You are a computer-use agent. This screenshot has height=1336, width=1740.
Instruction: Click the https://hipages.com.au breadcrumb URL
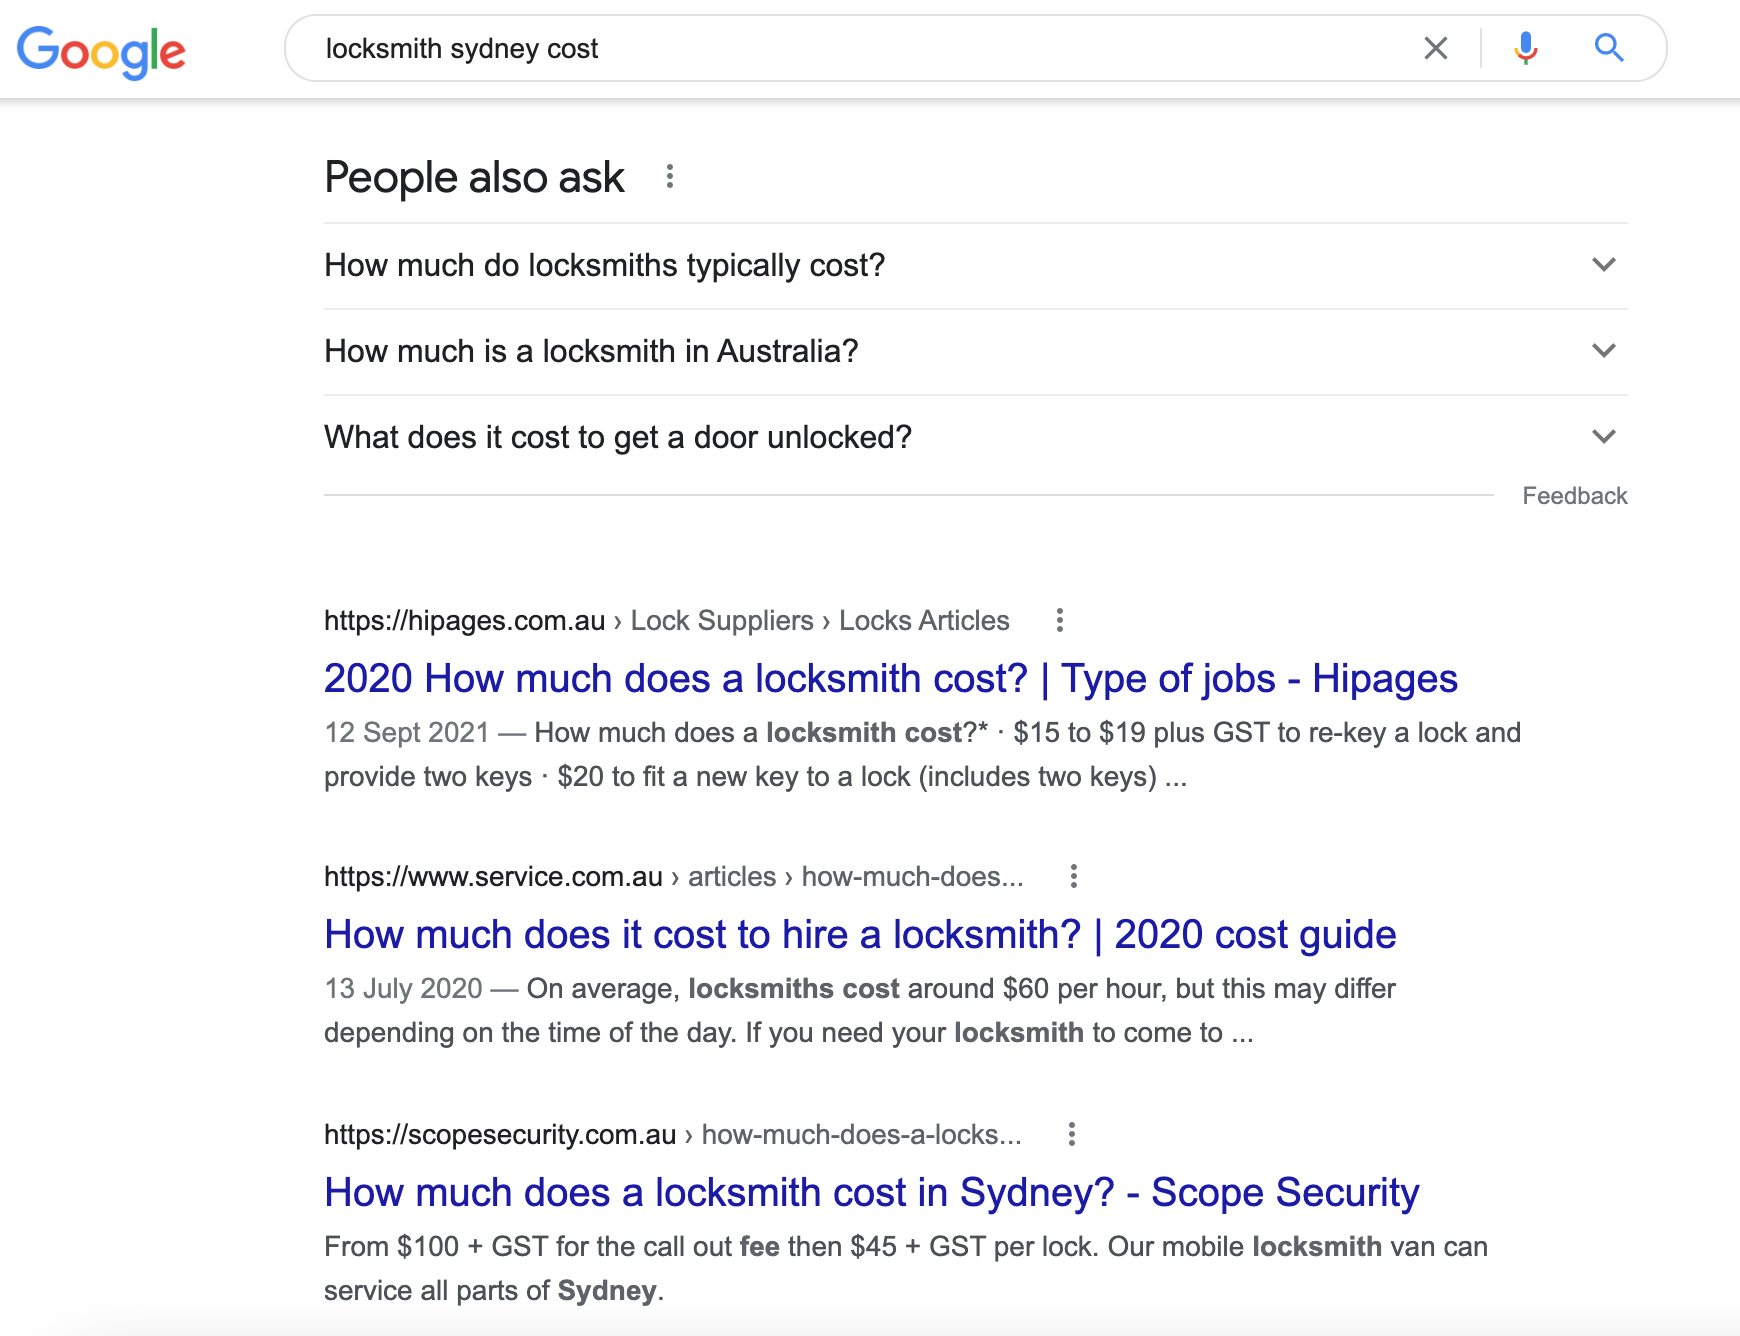pyautogui.click(x=465, y=621)
